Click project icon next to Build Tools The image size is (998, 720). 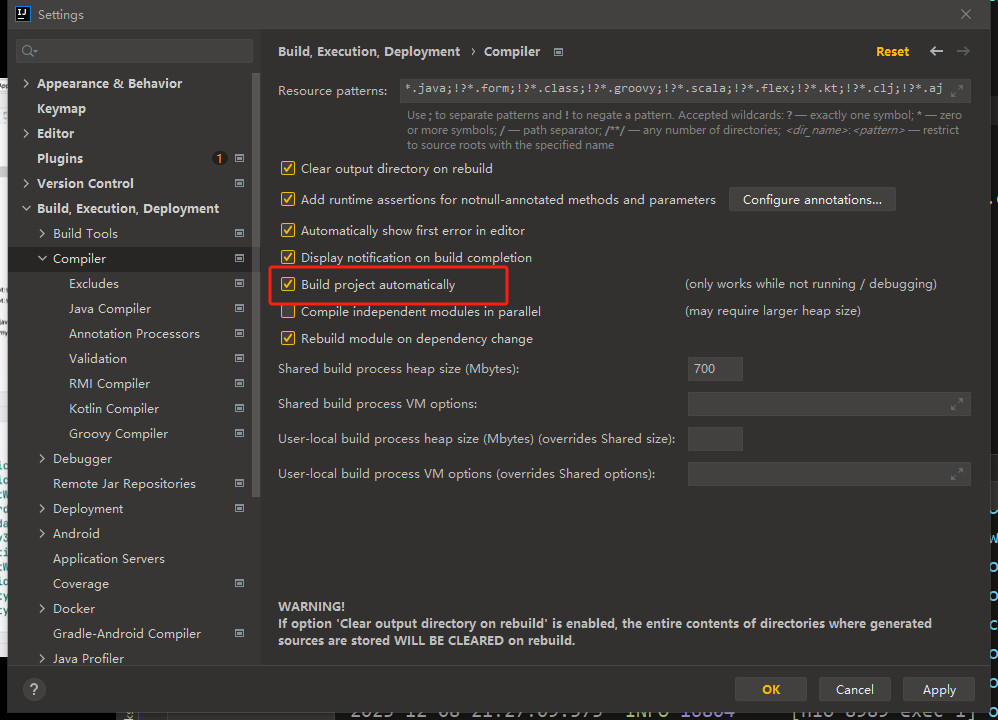coord(239,234)
